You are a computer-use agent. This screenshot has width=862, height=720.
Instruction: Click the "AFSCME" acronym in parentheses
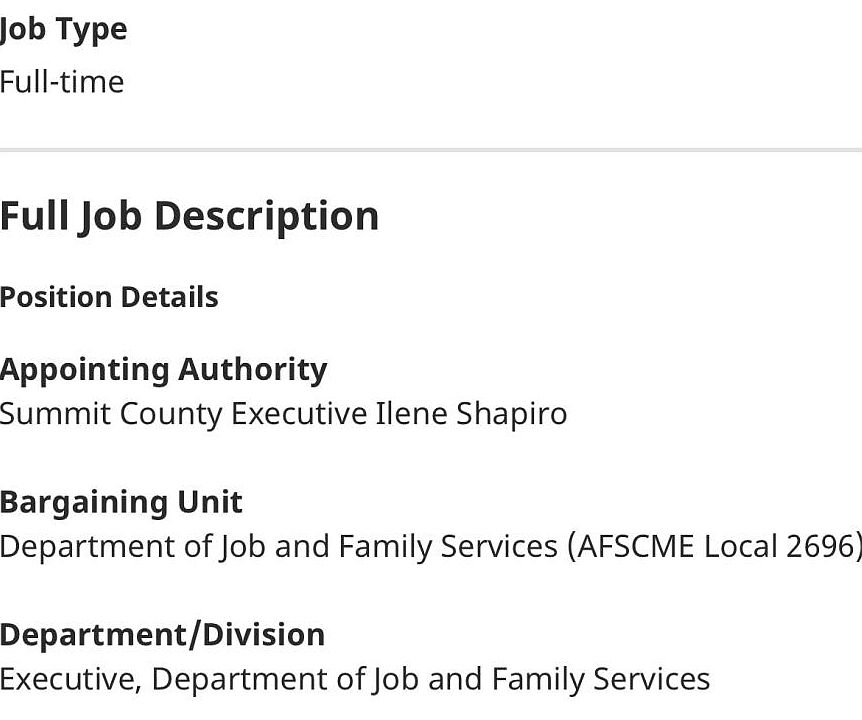(x=635, y=546)
